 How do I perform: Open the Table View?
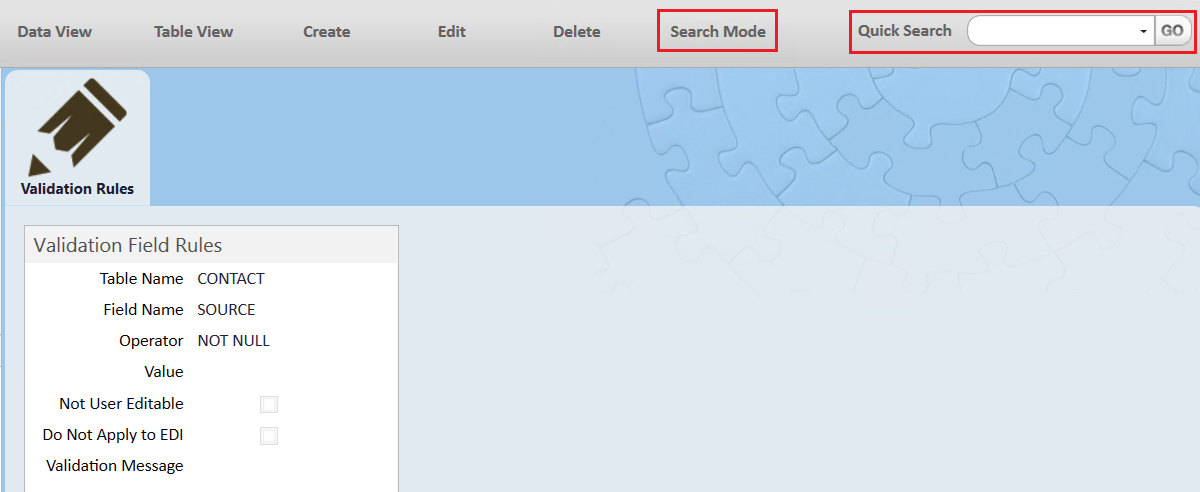[193, 31]
